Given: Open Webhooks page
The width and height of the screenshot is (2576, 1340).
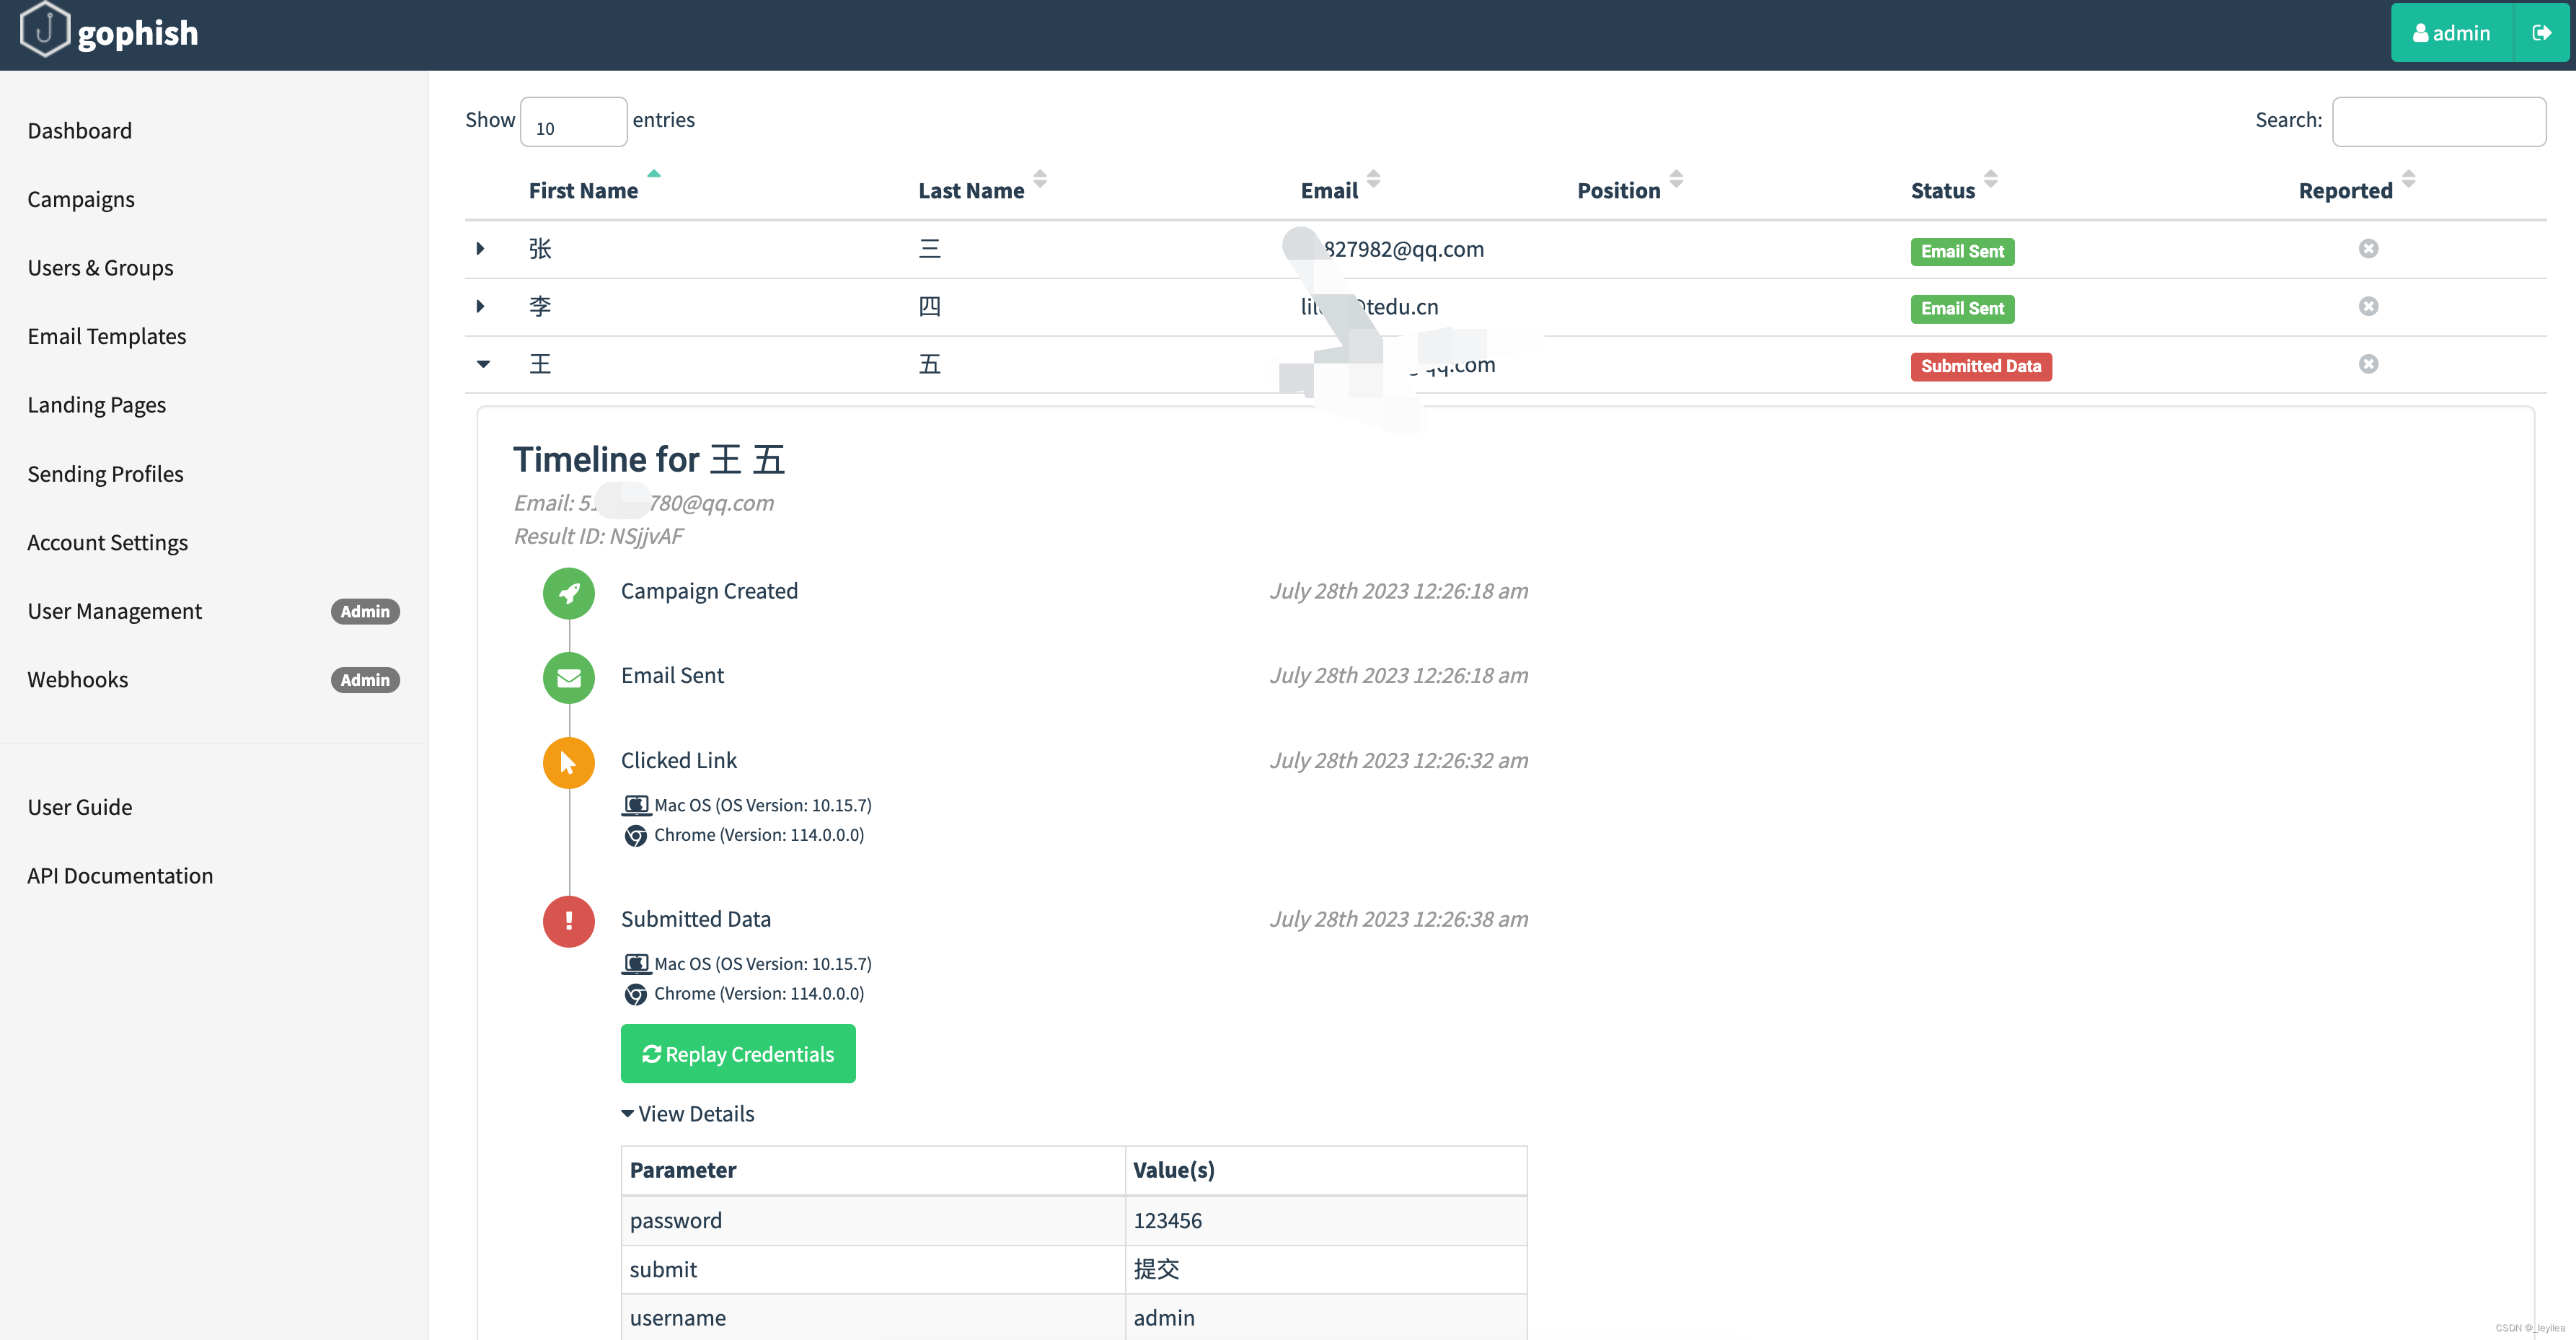Looking at the screenshot, I should pos(78,680).
